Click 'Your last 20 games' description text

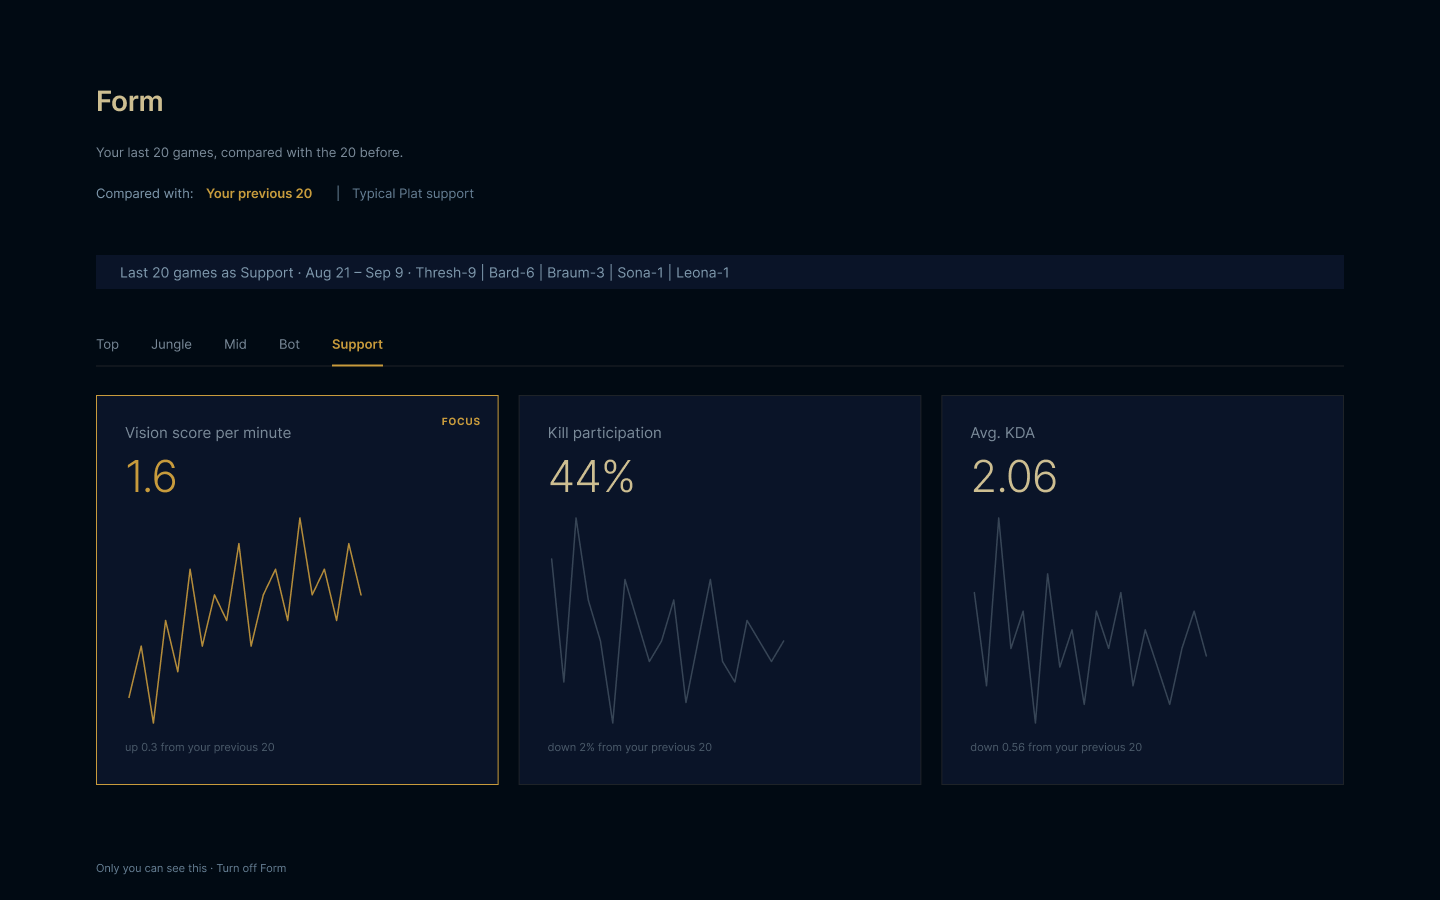coord(249,152)
